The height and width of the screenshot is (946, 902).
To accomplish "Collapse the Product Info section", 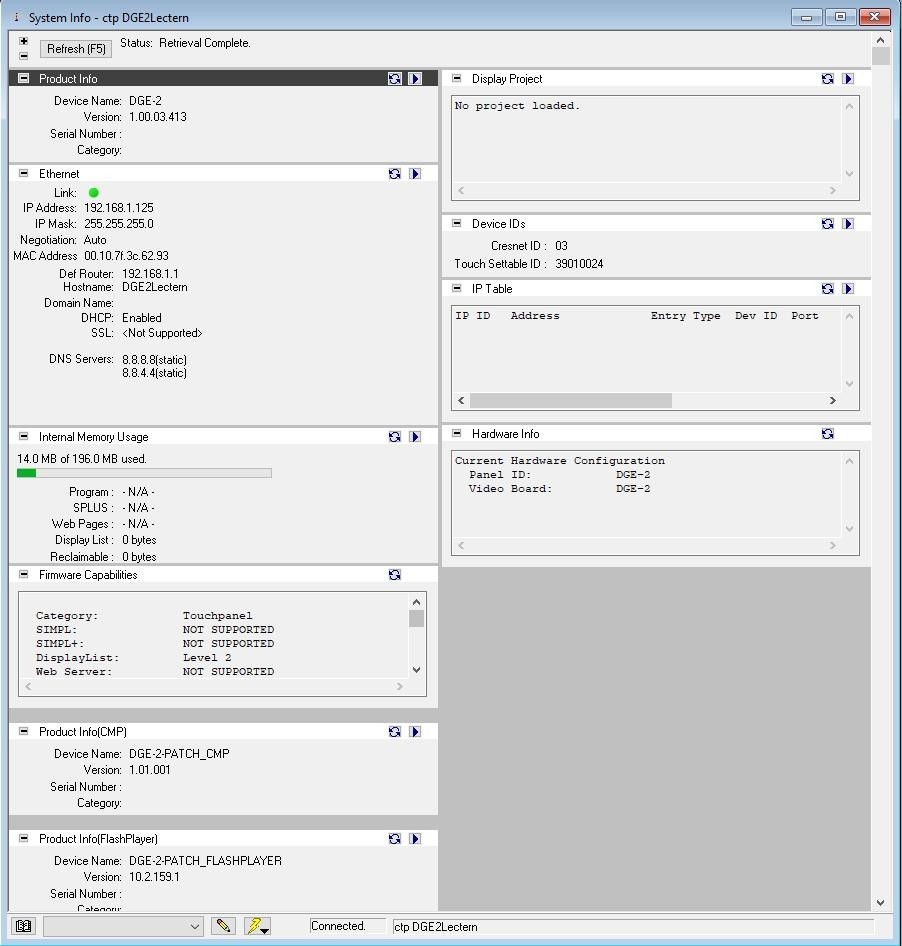I will point(24,78).
